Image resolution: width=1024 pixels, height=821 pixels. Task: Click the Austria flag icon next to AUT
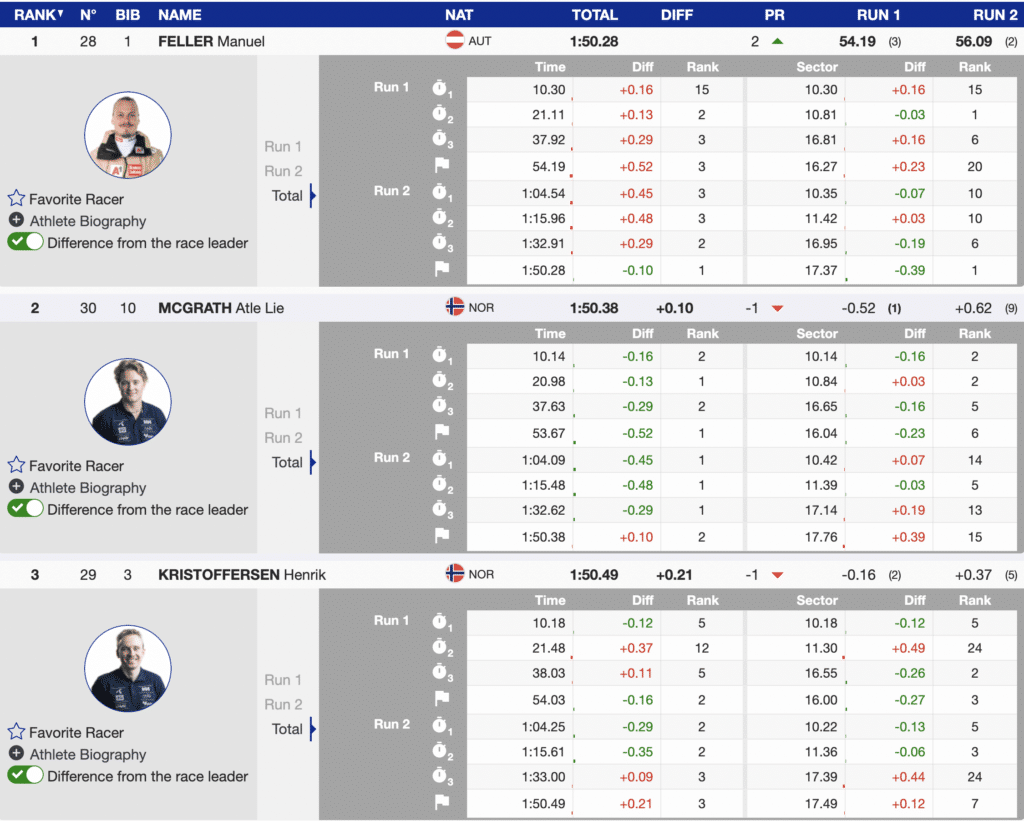[x=455, y=41]
